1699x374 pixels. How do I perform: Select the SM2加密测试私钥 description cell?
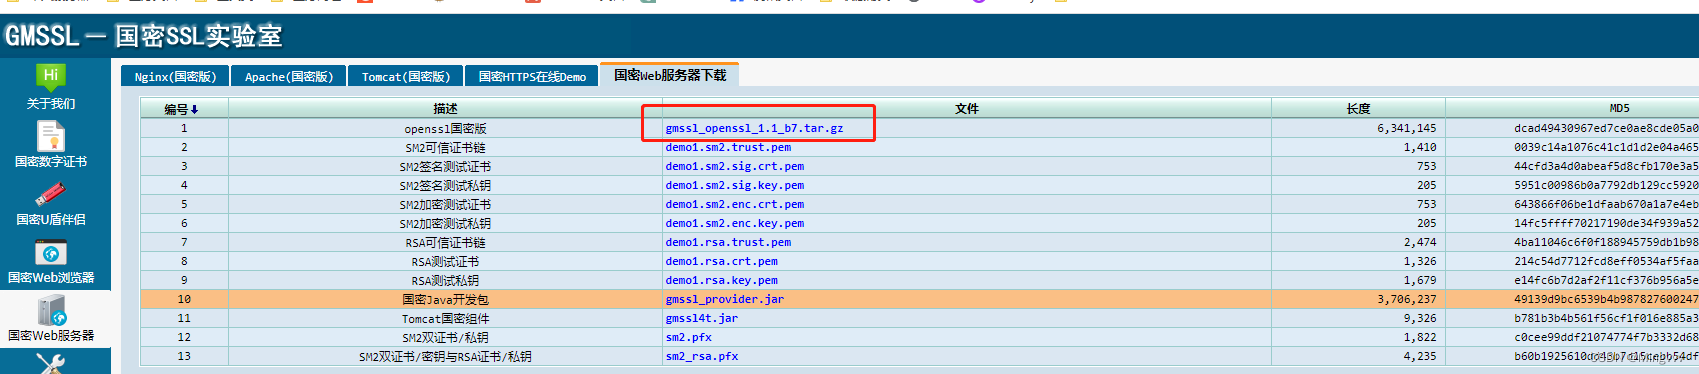[x=445, y=224]
